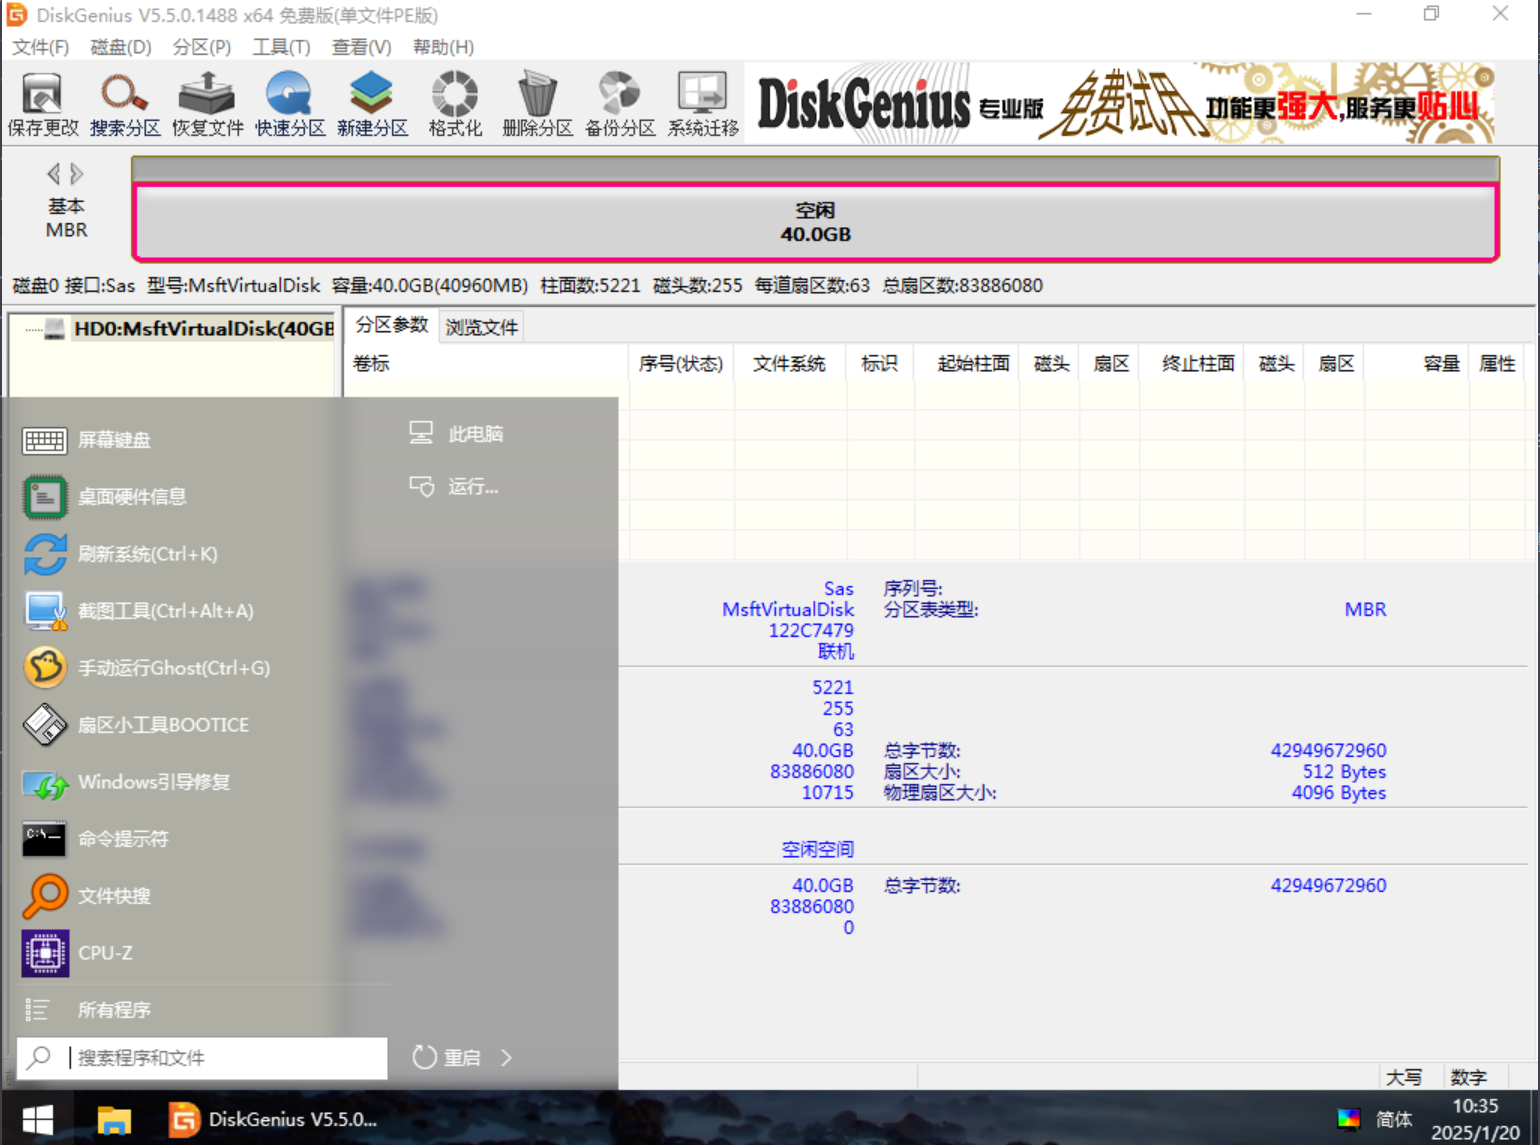Open the File (文件) menu
Screen dimensions: 1540x1145
40,47
